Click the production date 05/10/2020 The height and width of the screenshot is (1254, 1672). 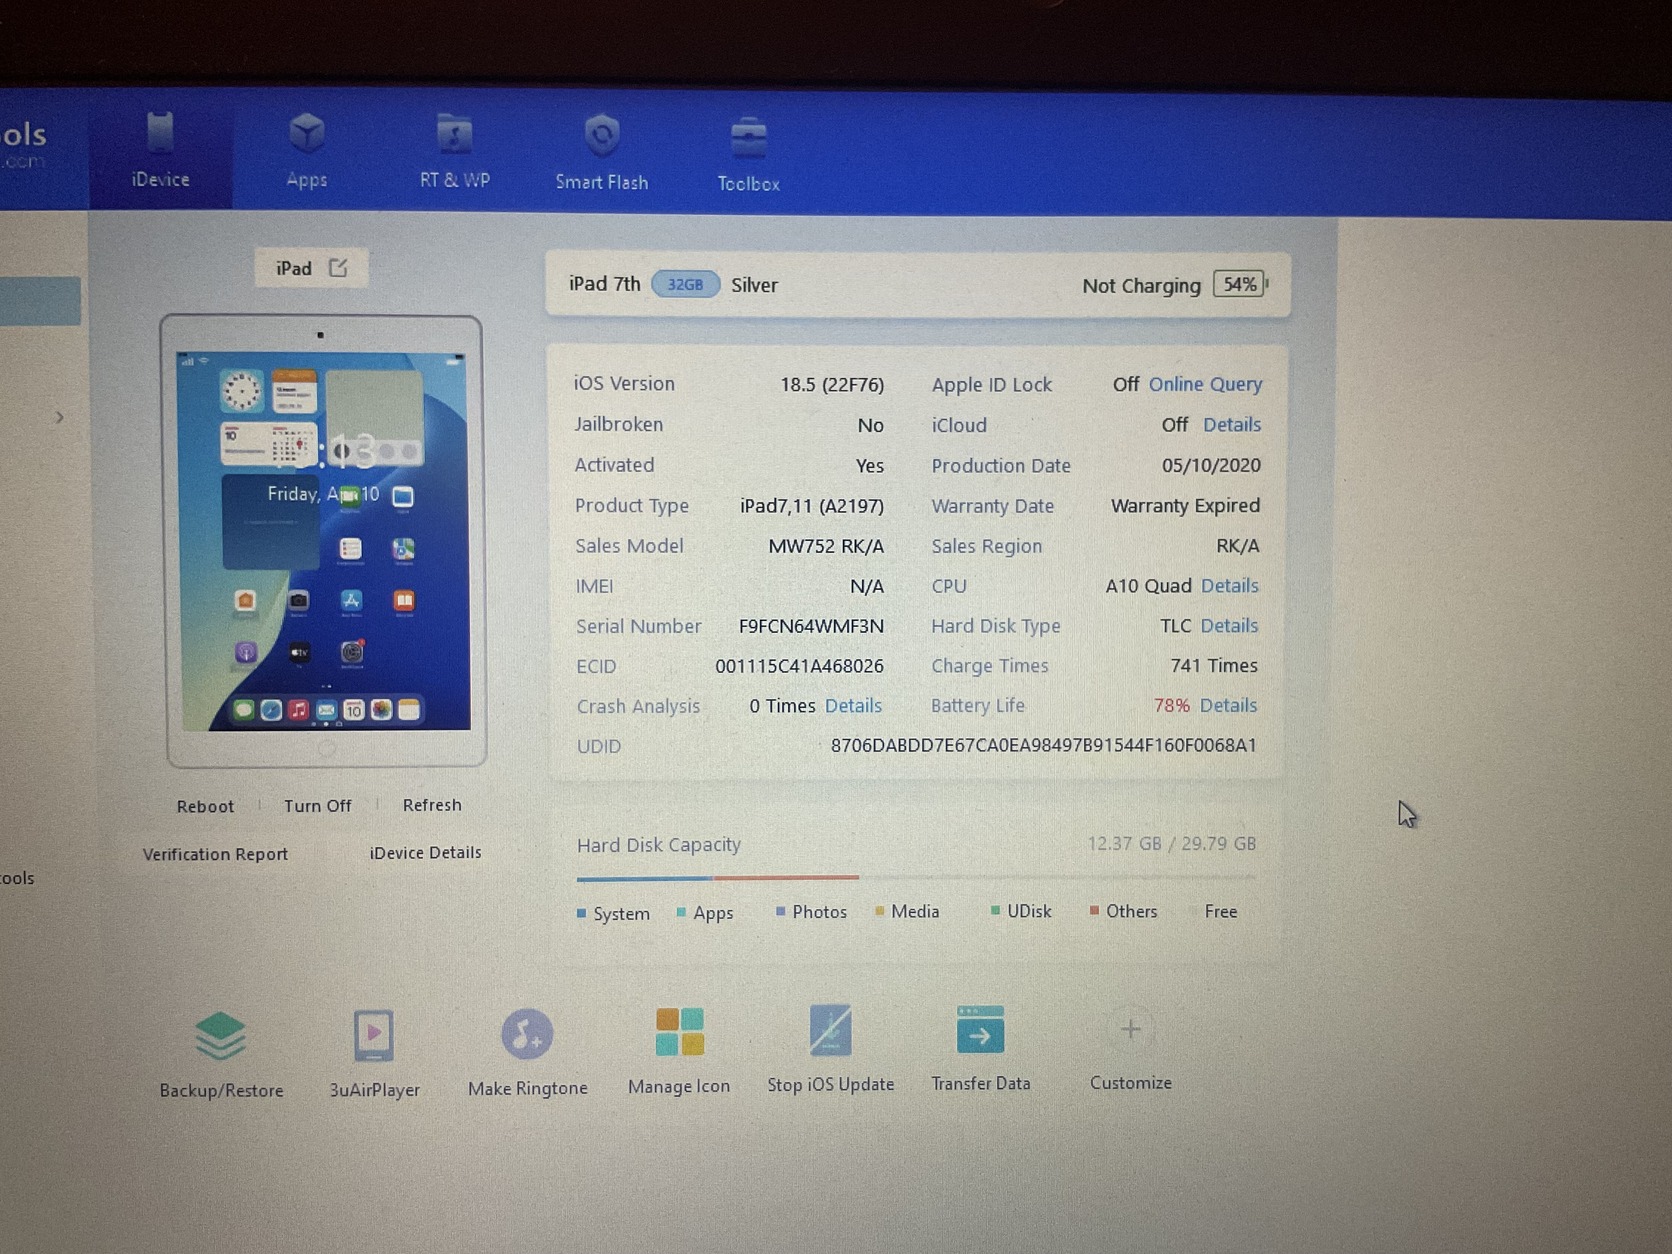coord(1211,465)
